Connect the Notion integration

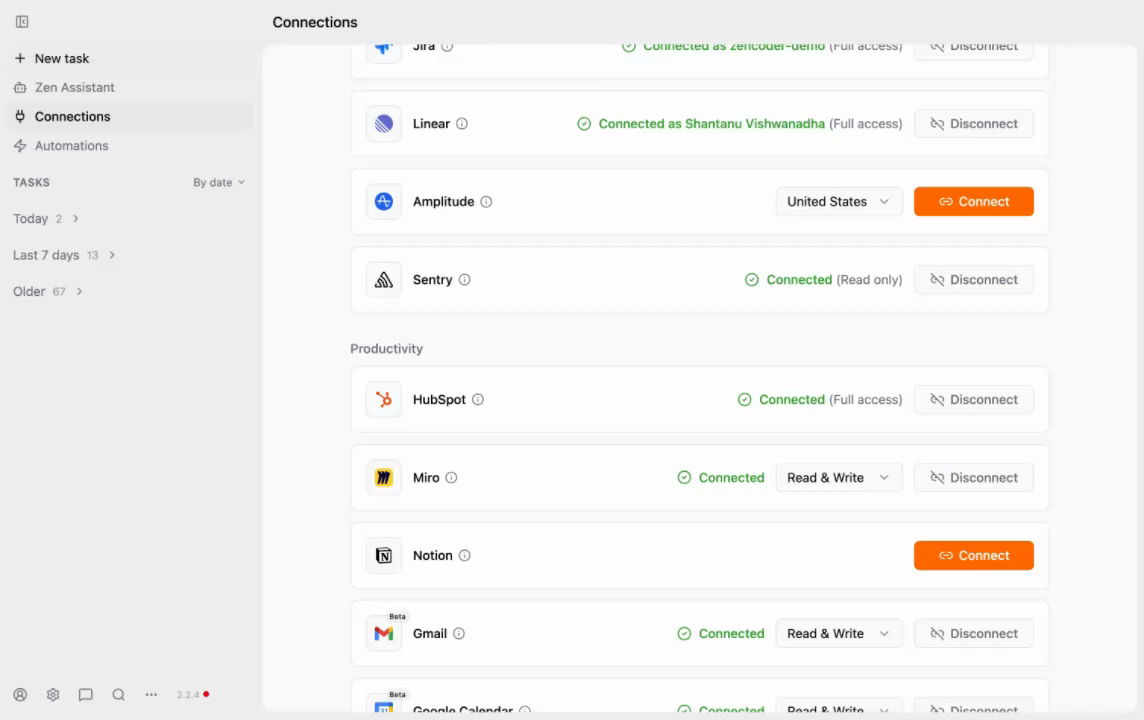coord(973,556)
